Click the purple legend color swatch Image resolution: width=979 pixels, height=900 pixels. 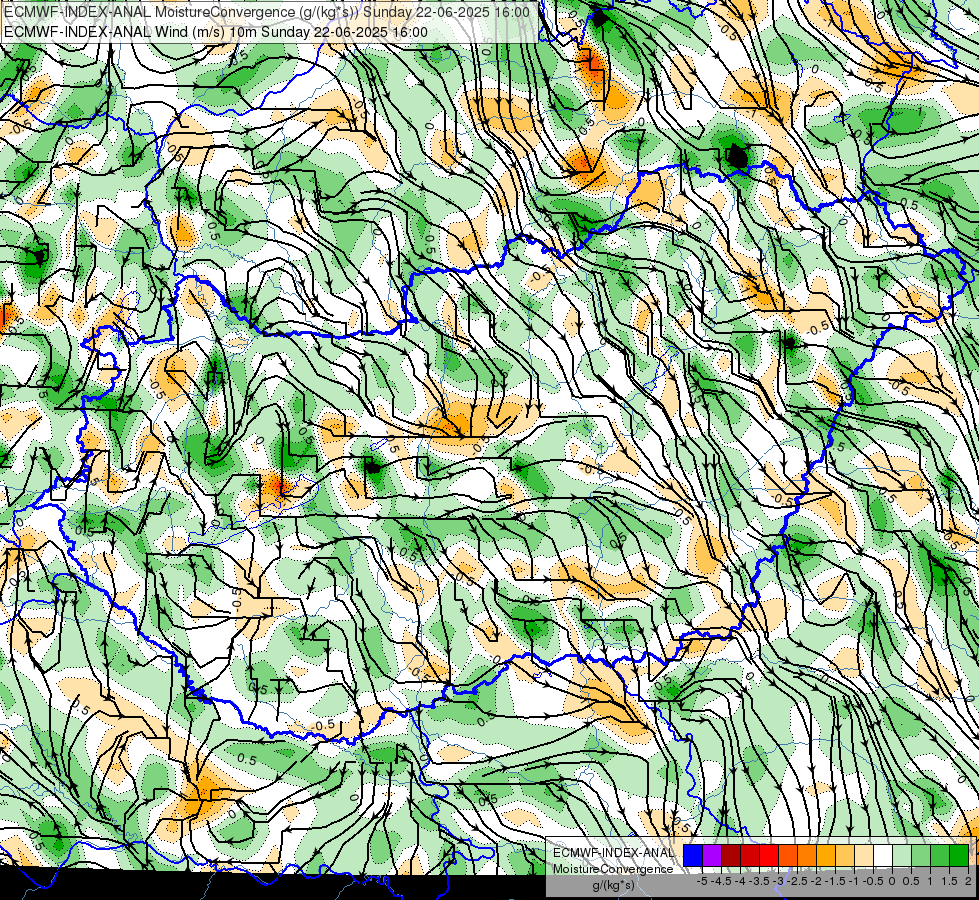[712, 855]
